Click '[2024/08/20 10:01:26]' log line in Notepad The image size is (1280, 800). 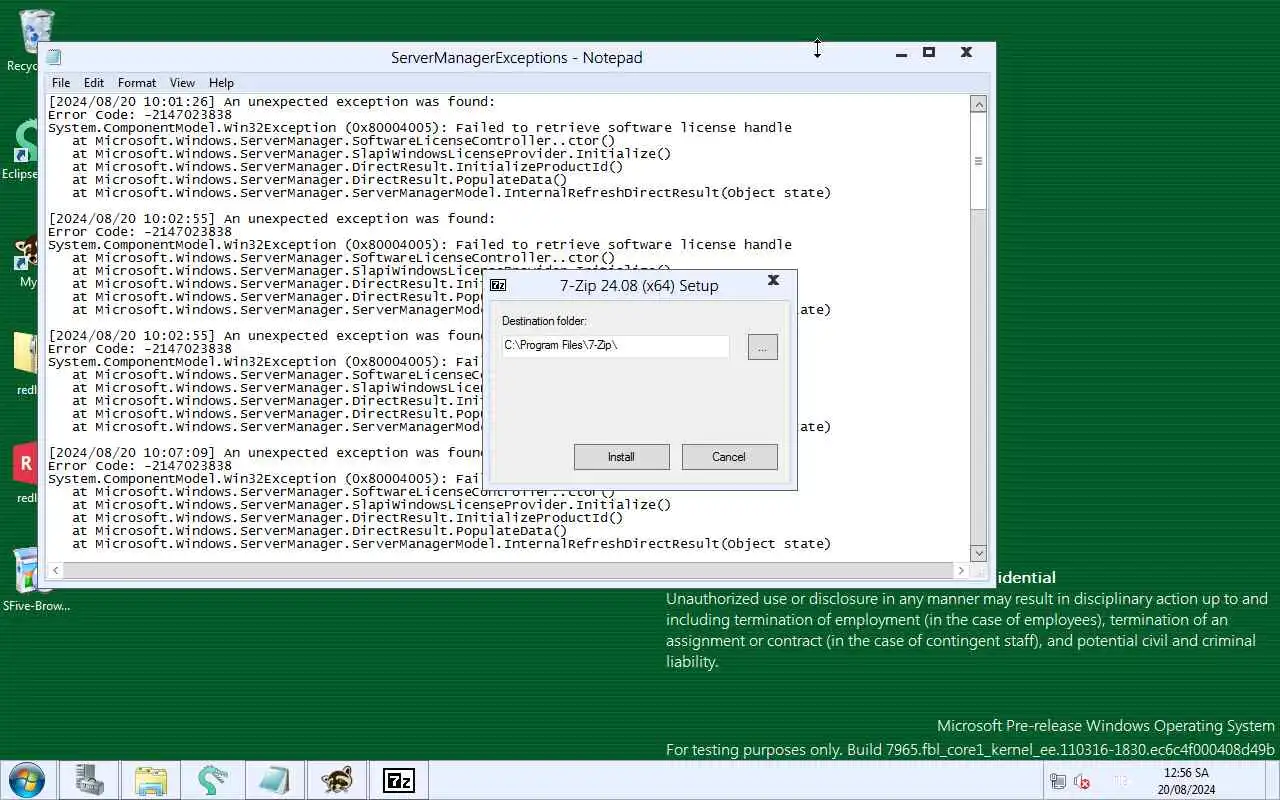[x=272, y=102]
